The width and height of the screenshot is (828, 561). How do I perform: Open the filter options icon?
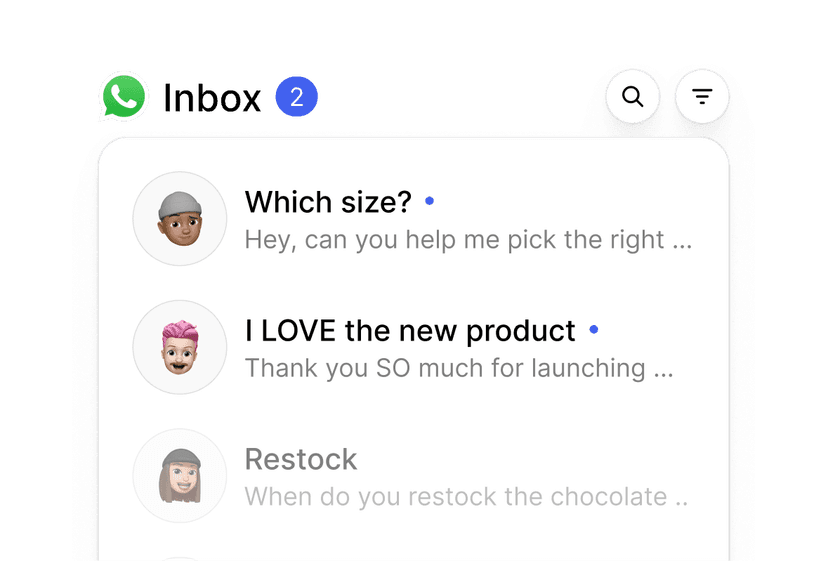click(x=702, y=97)
